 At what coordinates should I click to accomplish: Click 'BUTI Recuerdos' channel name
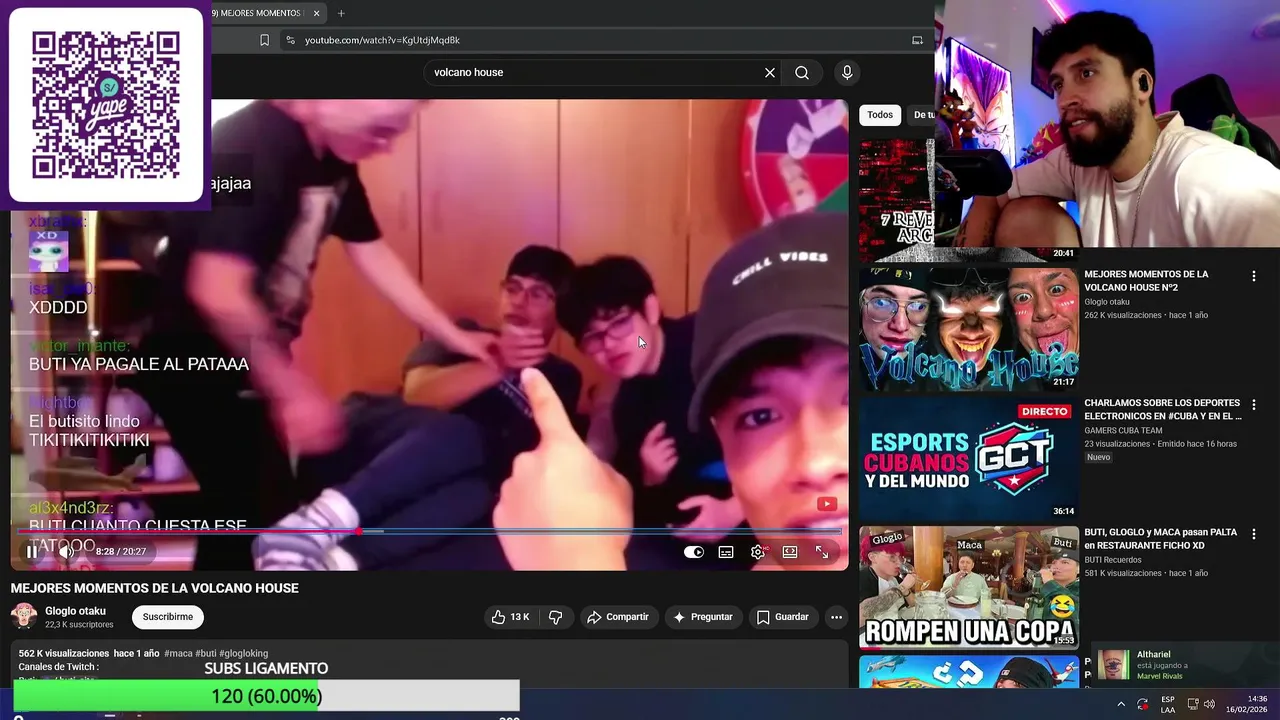pyautogui.click(x=1113, y=560)
